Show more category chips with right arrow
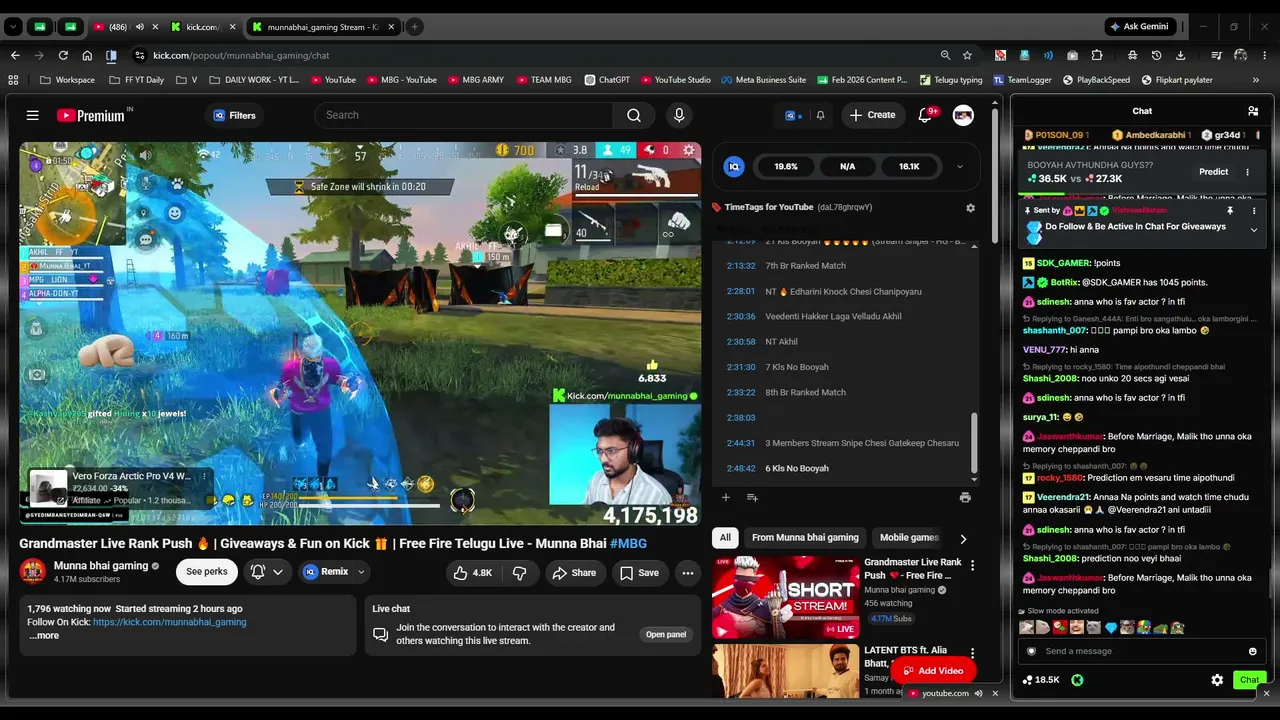Image resolution: width=1280 pixels, height=720 pixels. (x=963, y=538)
